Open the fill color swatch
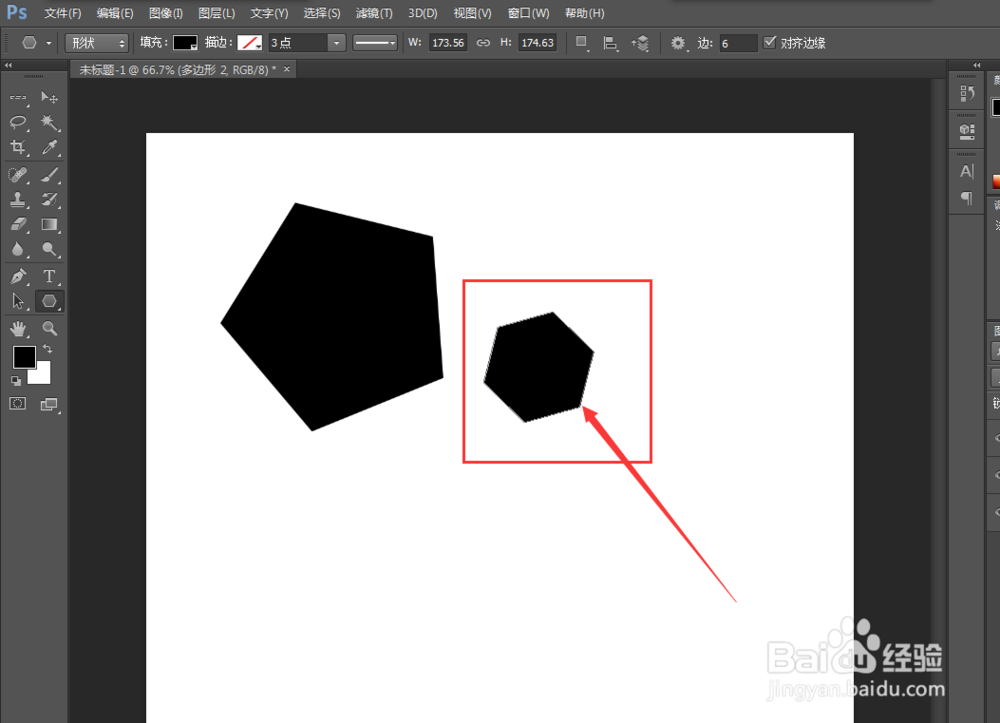 [x=186, y=43]
